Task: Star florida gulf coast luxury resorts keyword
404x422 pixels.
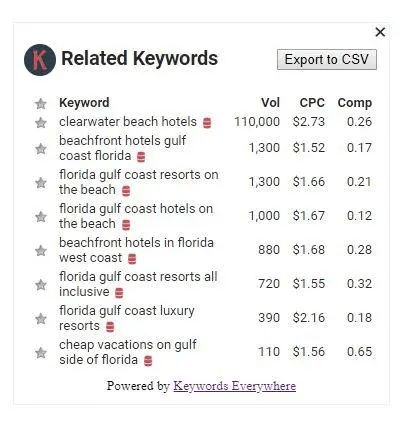Action: tap(41, 319)
